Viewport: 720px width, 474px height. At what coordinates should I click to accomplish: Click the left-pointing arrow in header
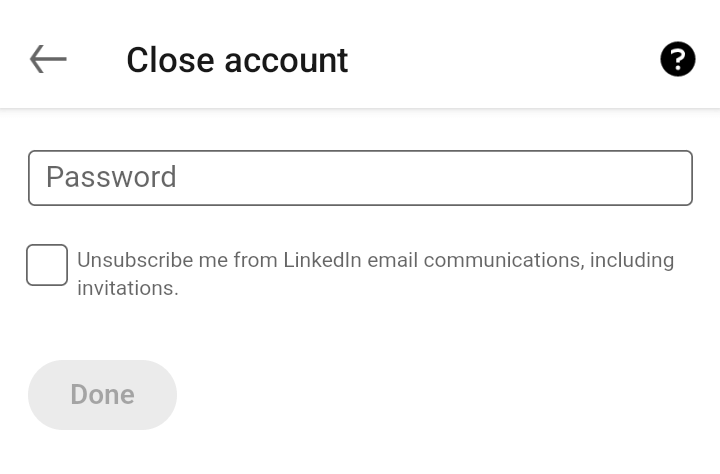point(48,59)
